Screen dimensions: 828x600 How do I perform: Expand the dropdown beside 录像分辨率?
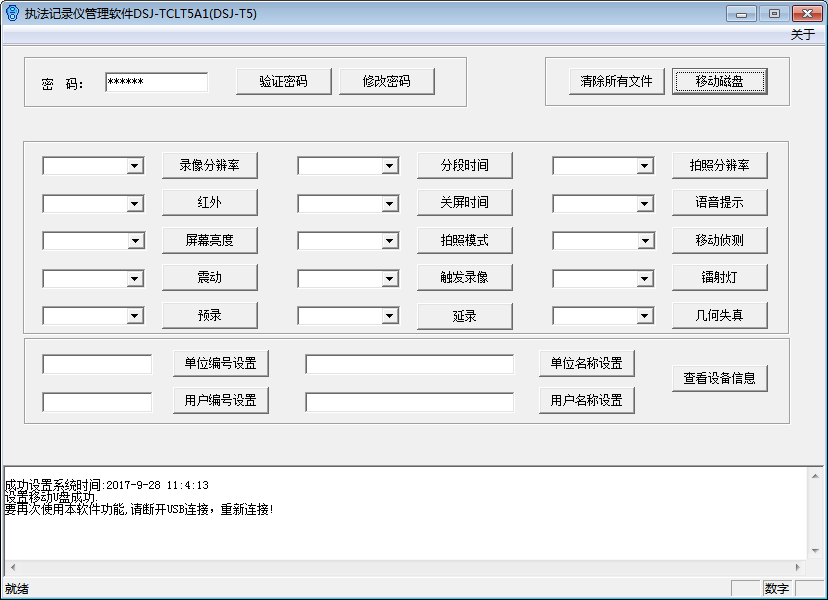(135, 166)
